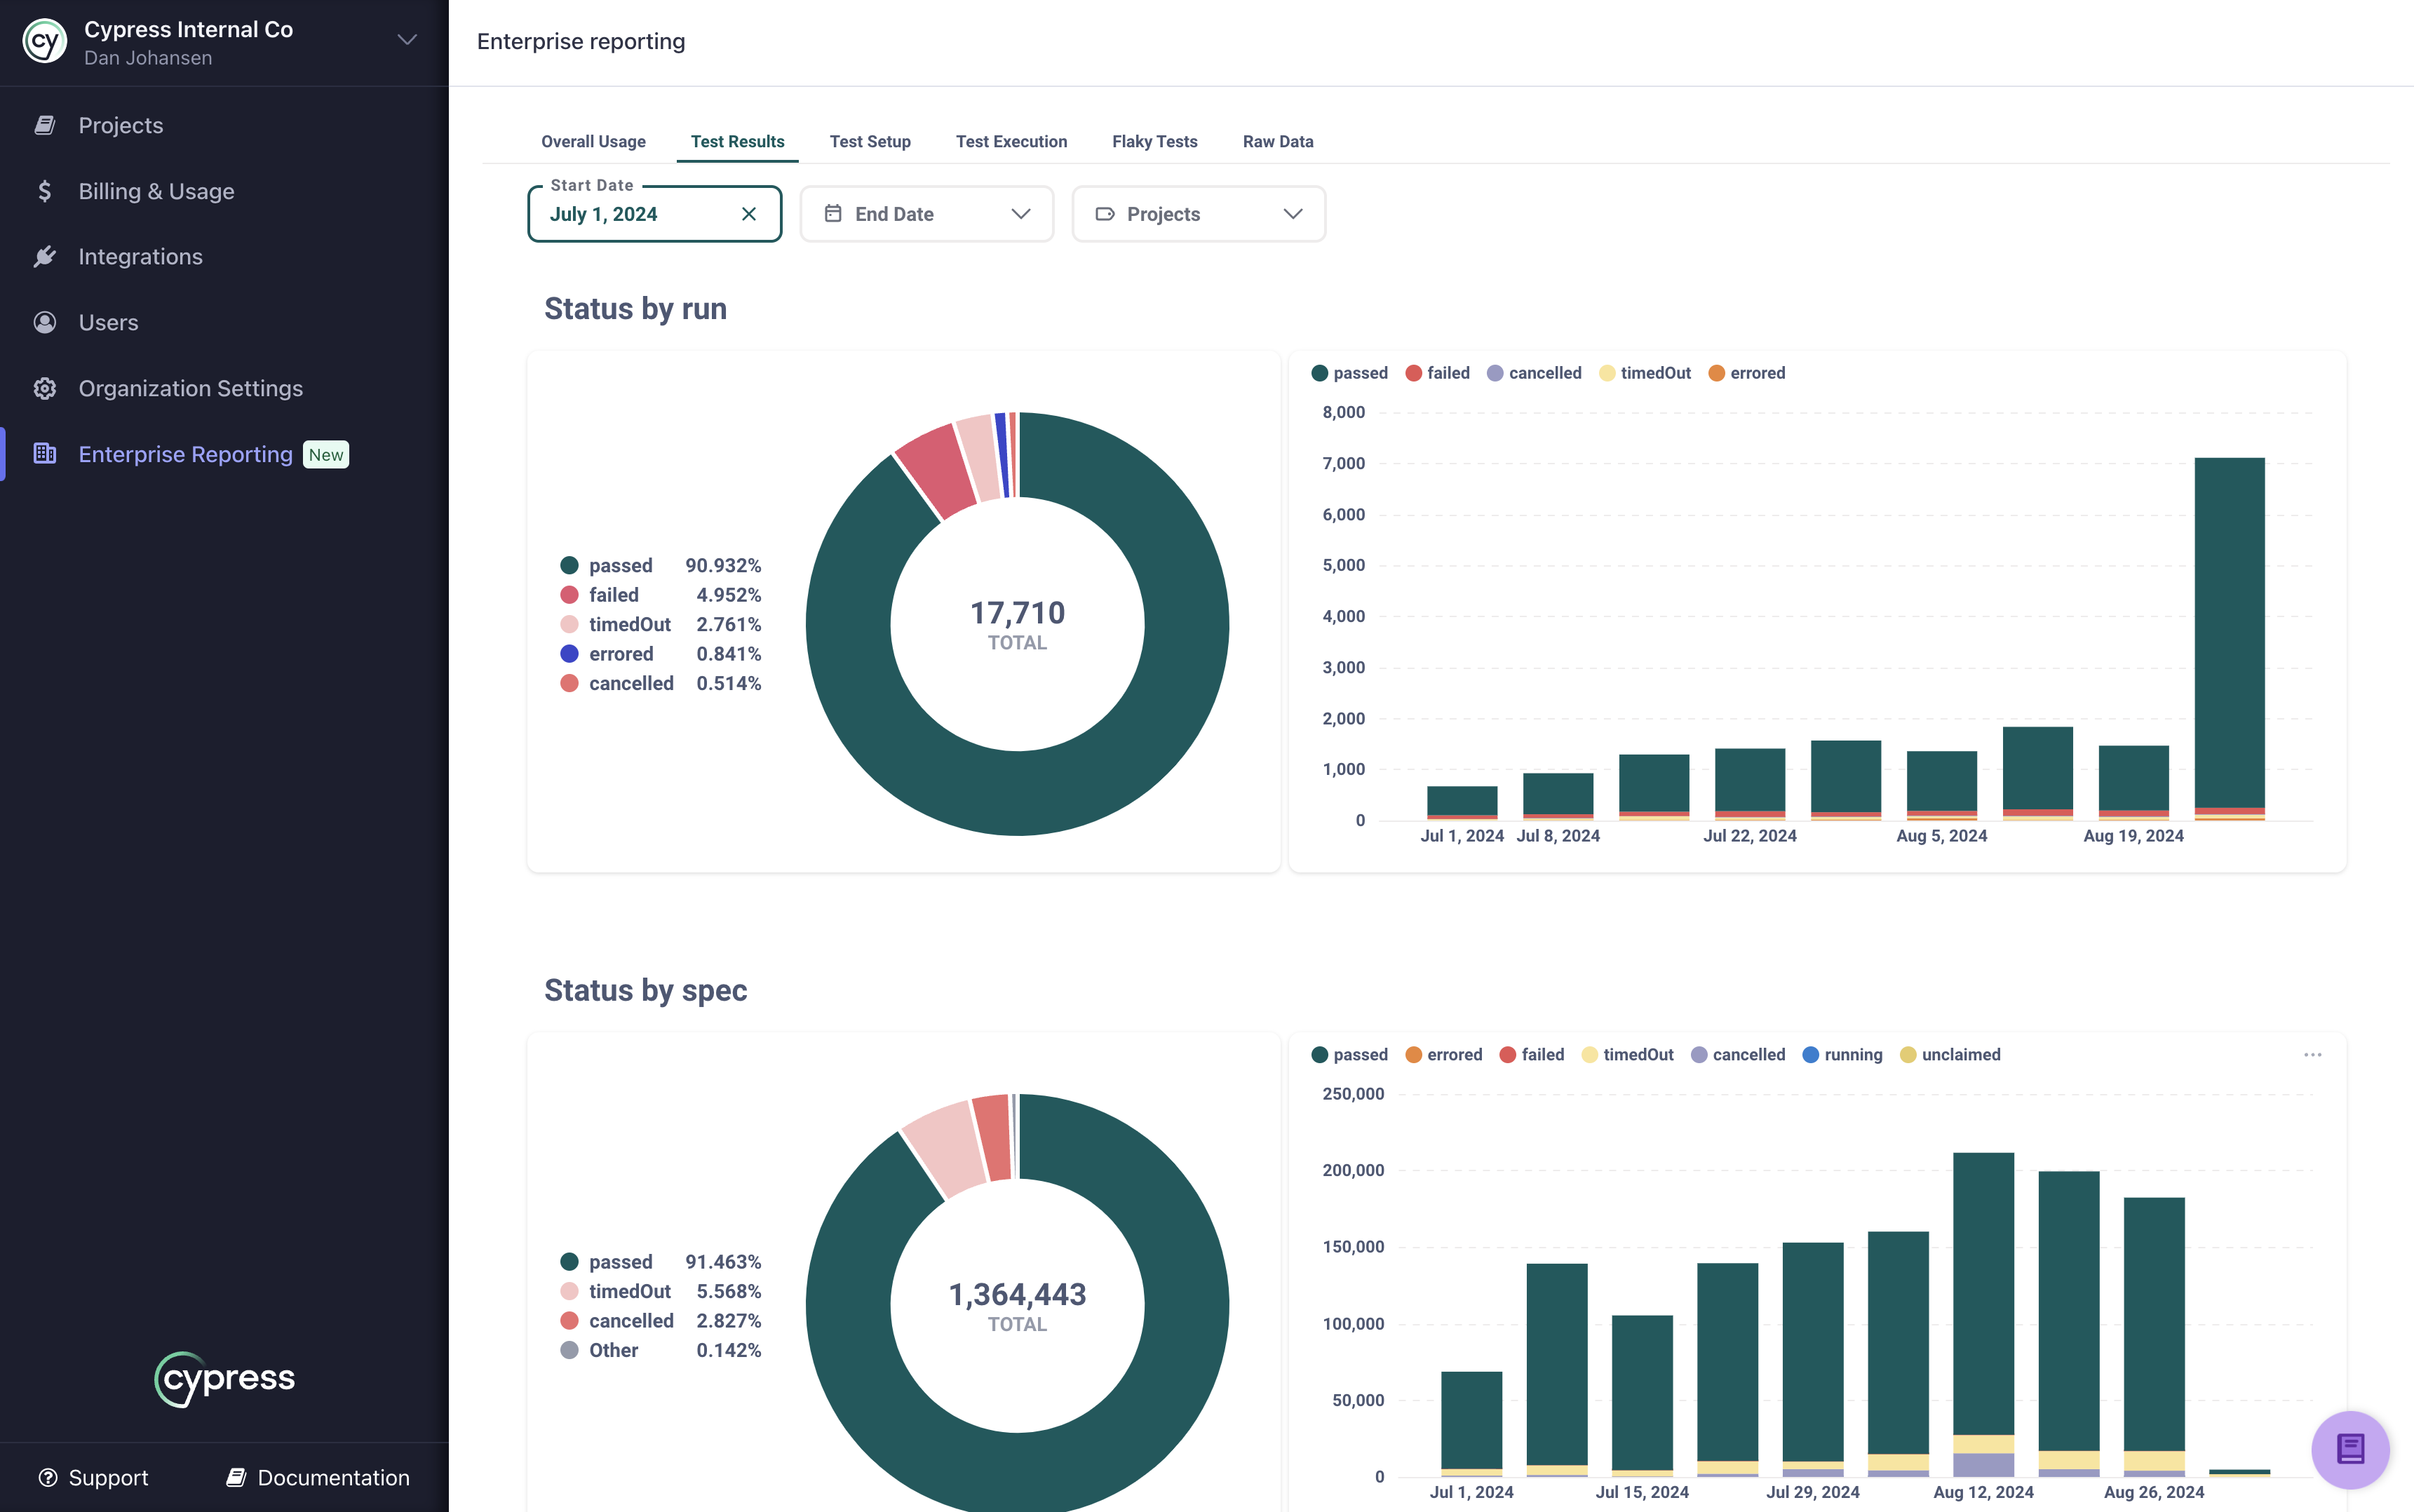Click the Cypress logo avatar at top left
The width and height of the screenshot is (2414, 1512).
(x=44, y=40)
